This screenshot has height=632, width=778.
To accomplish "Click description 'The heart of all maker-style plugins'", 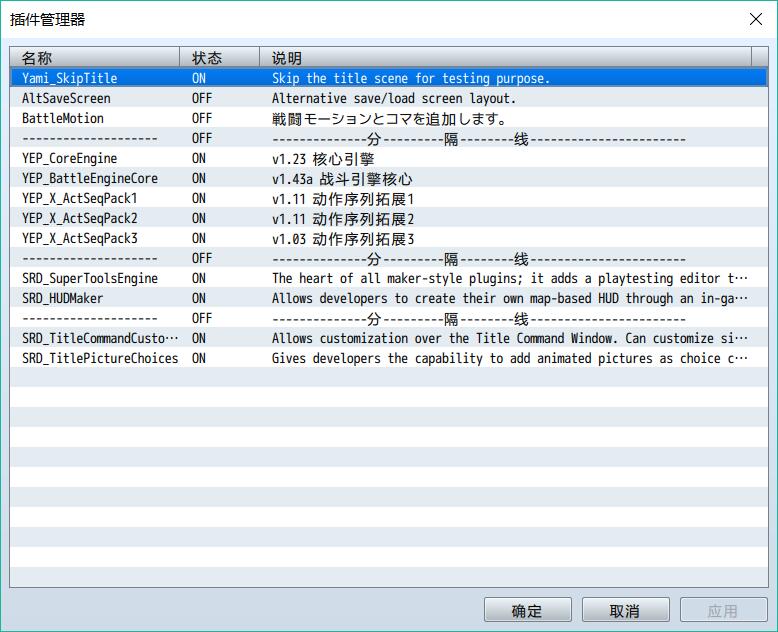I will pos(395,278).
